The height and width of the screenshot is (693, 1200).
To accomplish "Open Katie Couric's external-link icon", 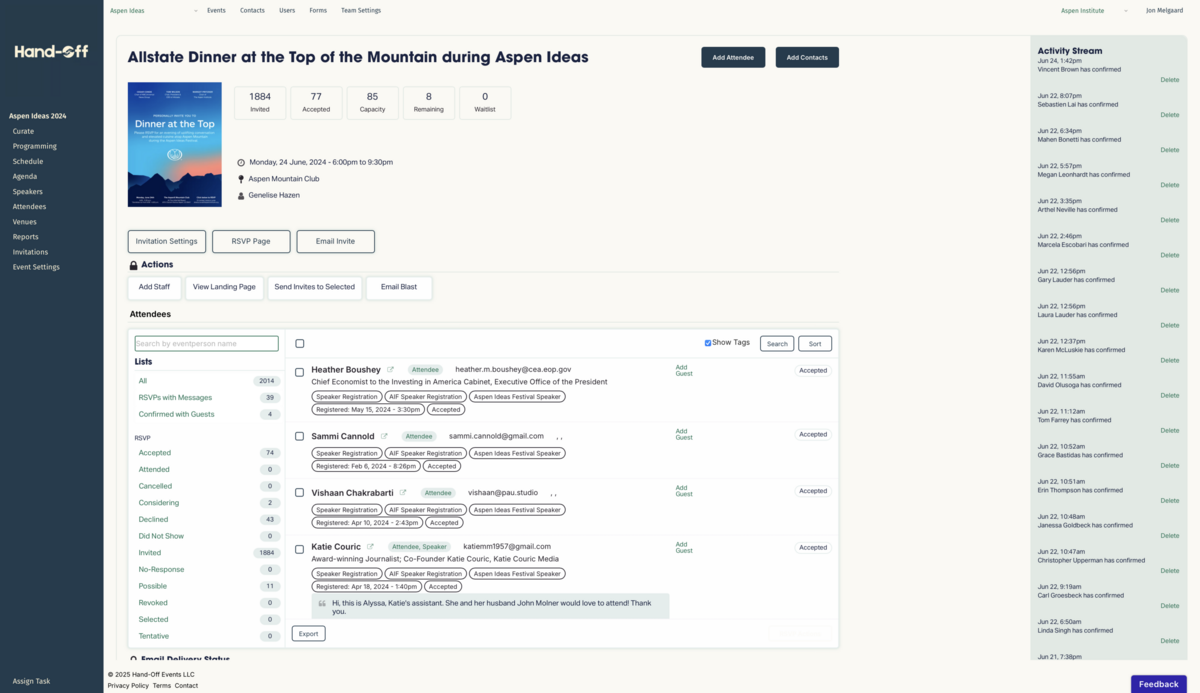I will (370, 547).
